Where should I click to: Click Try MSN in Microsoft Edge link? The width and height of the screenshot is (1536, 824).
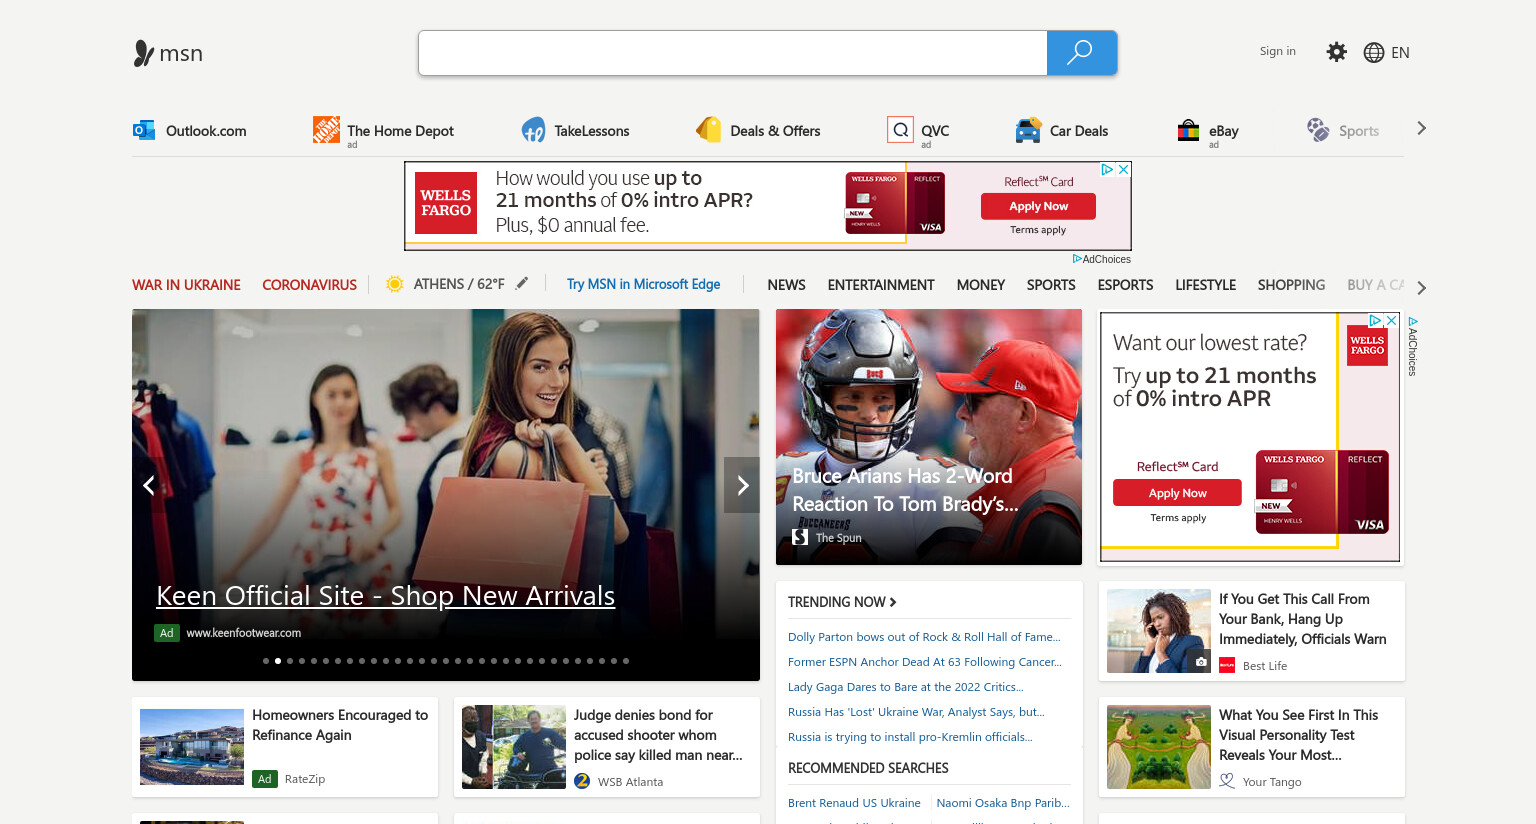coord(643,284)
